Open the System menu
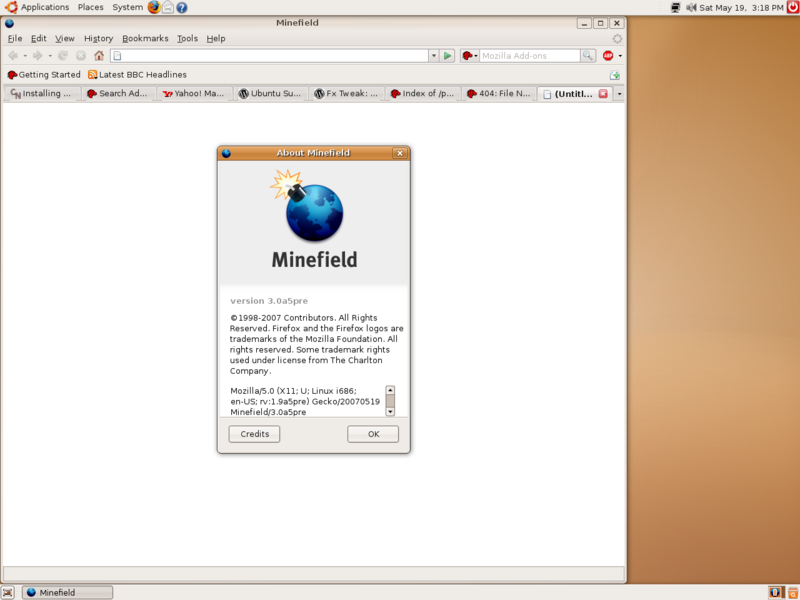The image size is (800, 600). click(x=128, y=7)
